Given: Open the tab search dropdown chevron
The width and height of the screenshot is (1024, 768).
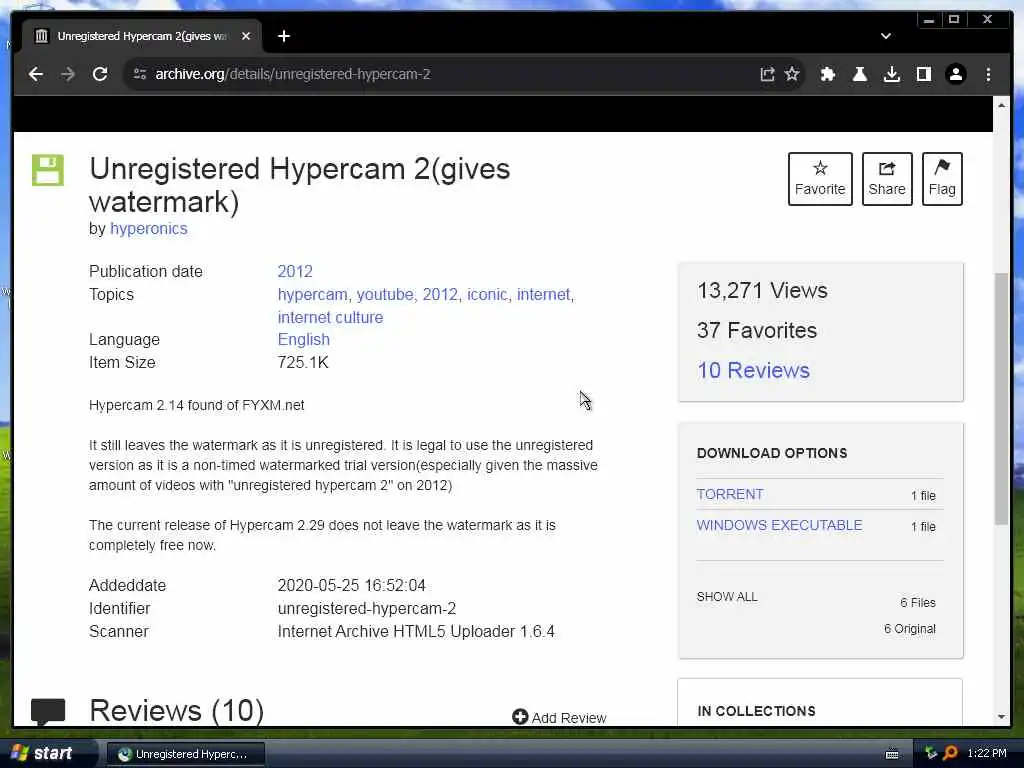Looking at the screenshot, I should [x=886, y=36].
